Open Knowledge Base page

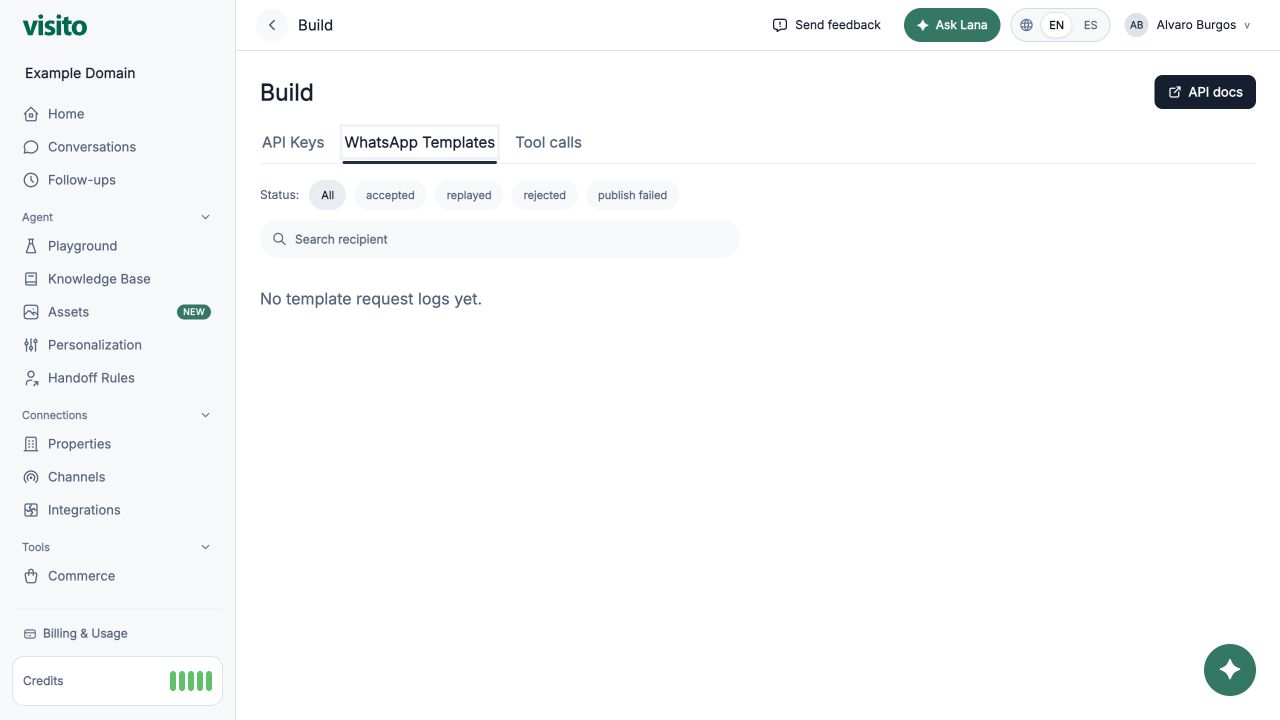click(x=117, y=279)
